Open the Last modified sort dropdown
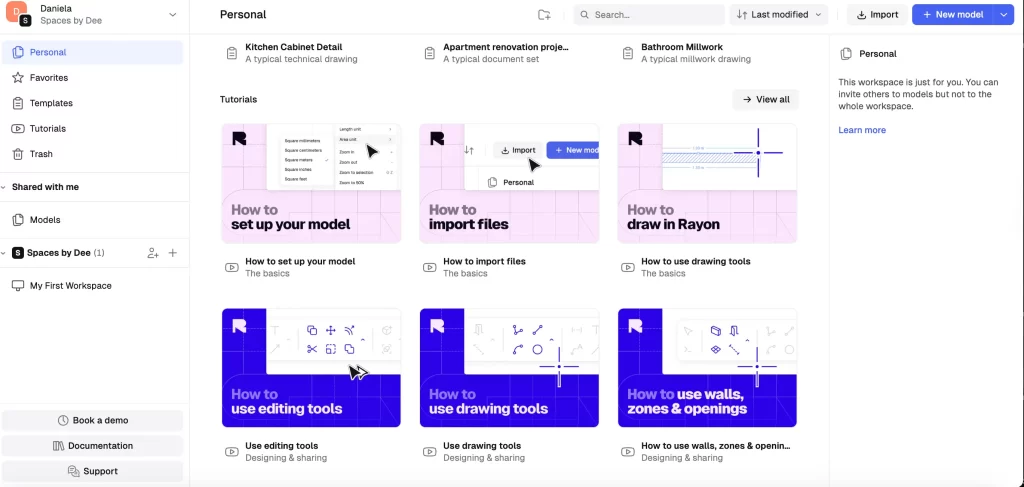The height and width of the screenshot is (487, 1024). point(779,15)
